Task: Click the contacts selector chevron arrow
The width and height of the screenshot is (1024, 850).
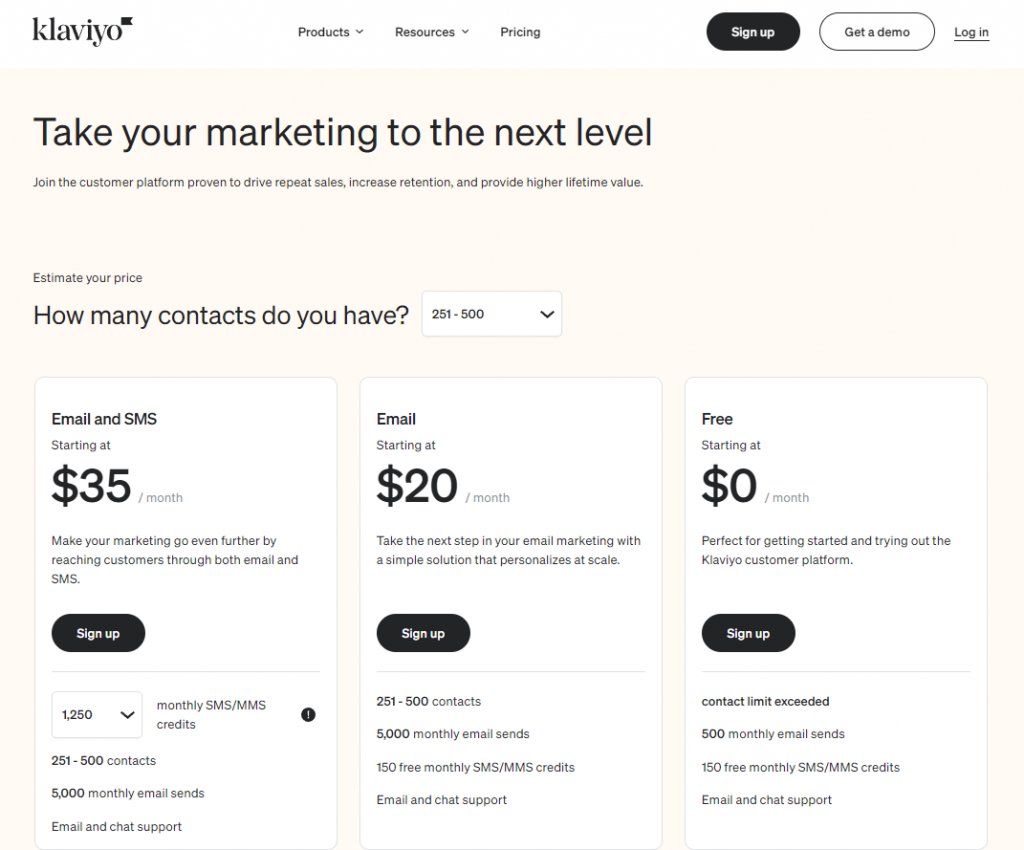Action: click(547, 315)
